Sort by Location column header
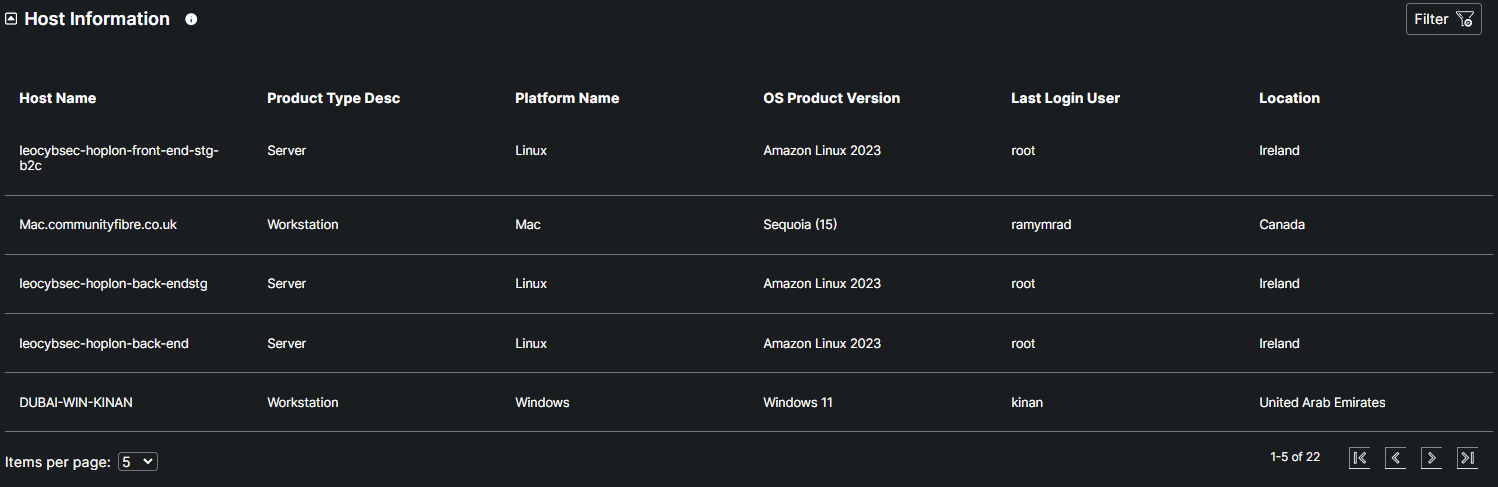 point(1289,98)
